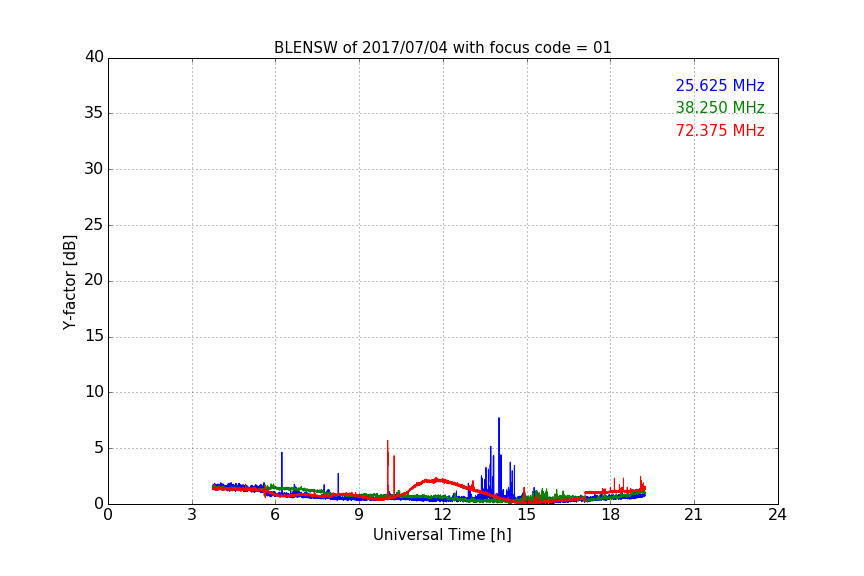Screen dimensions: 864x576
Task: Click the Y-factor [dB] axis label
Action: [69, 282]
